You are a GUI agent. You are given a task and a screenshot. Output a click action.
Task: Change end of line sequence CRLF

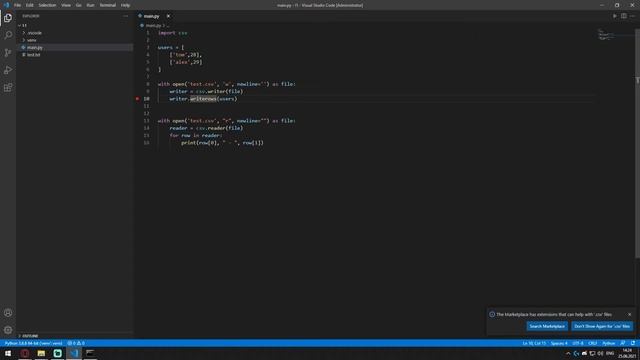pos(593,343)
